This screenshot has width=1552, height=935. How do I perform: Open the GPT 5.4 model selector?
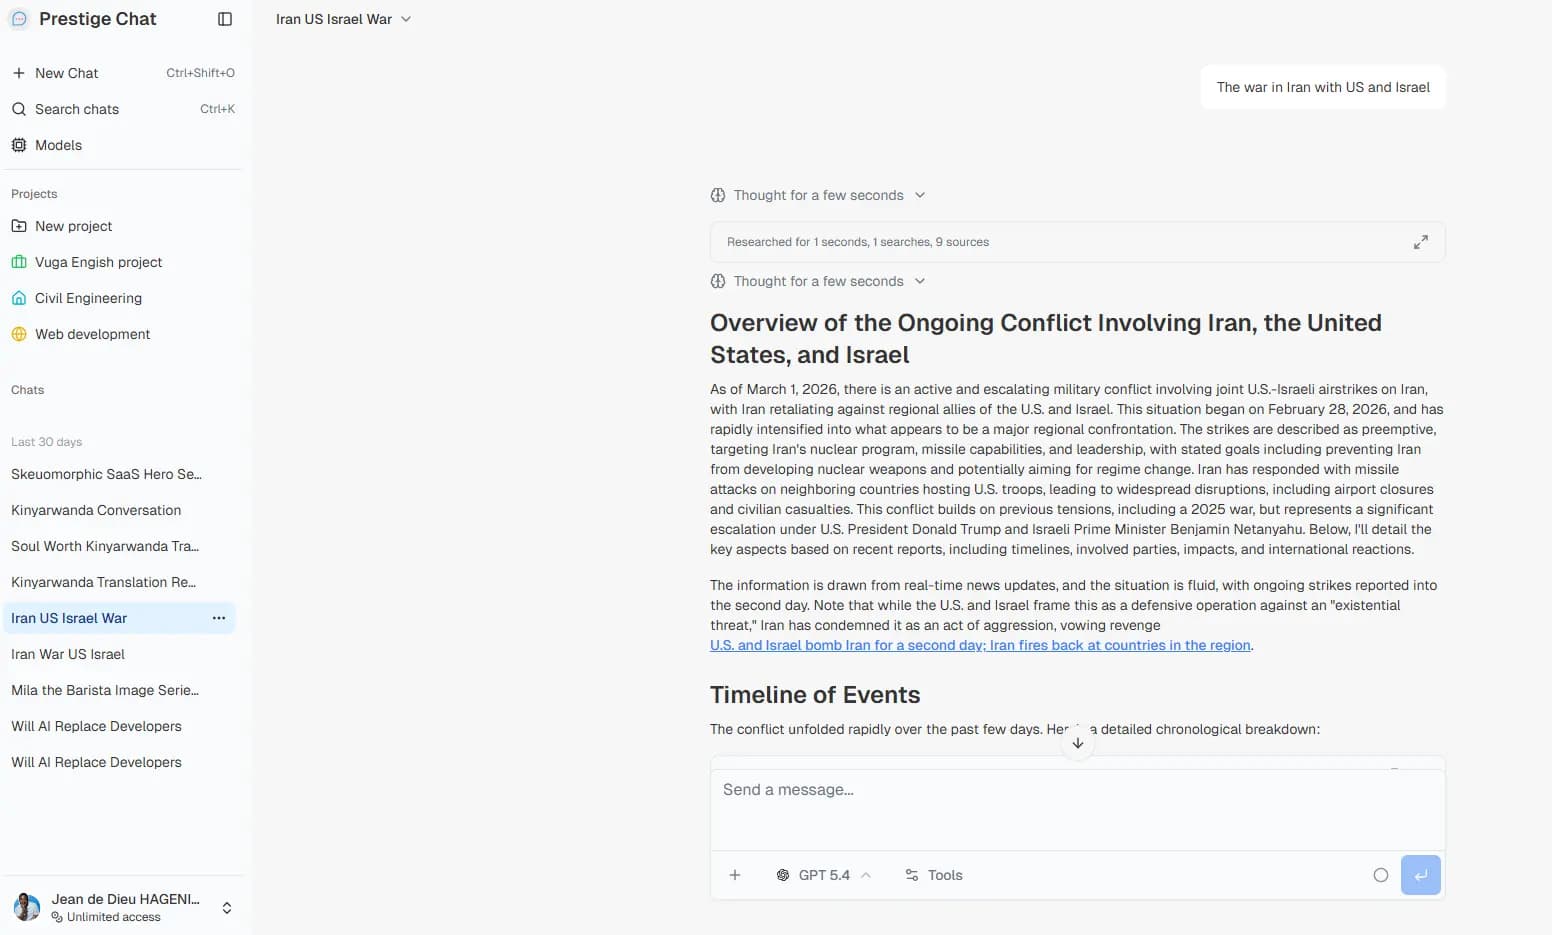pyautogui.click(x=824, y=875)
